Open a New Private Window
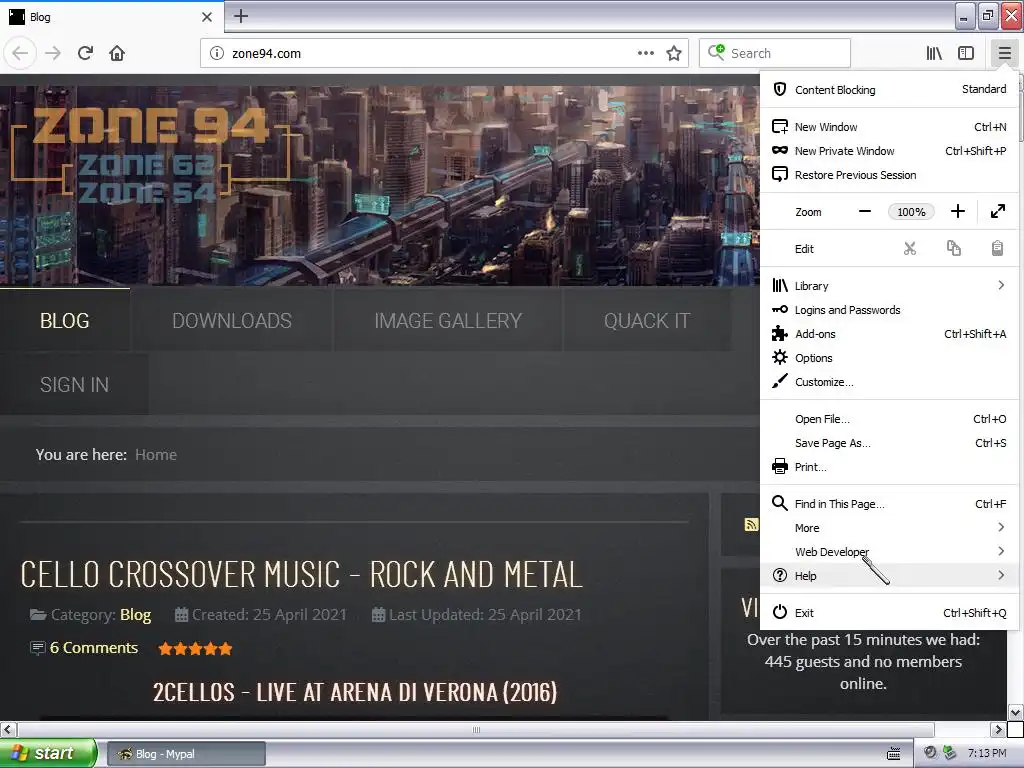This screenshot has width=1024, height=768. pos(889,151)
